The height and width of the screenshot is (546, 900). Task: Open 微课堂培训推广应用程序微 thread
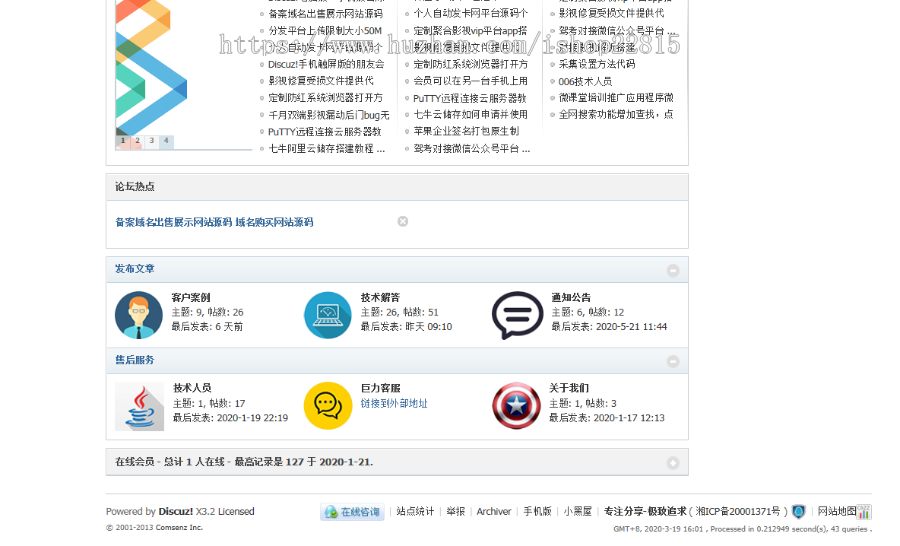[616, 98]
